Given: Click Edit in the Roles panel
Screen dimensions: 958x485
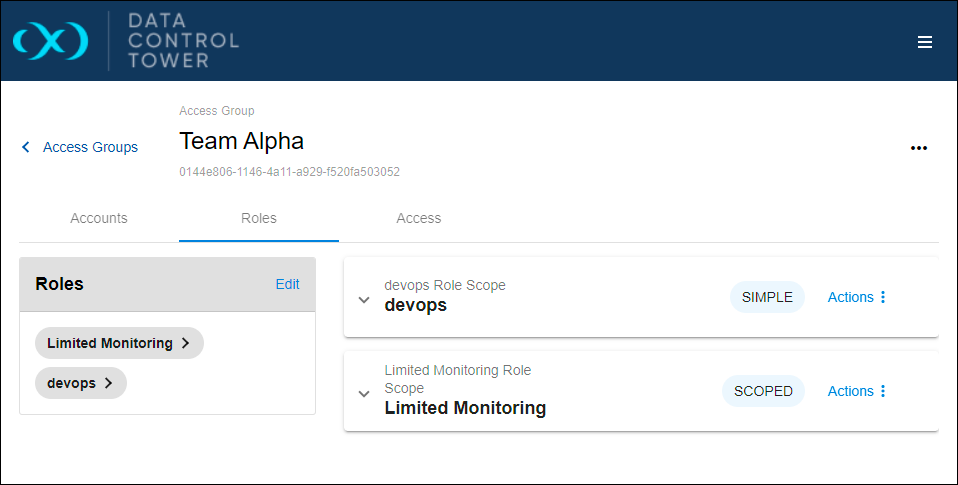Looking at the screenshot, I should [x=287, y=284].
